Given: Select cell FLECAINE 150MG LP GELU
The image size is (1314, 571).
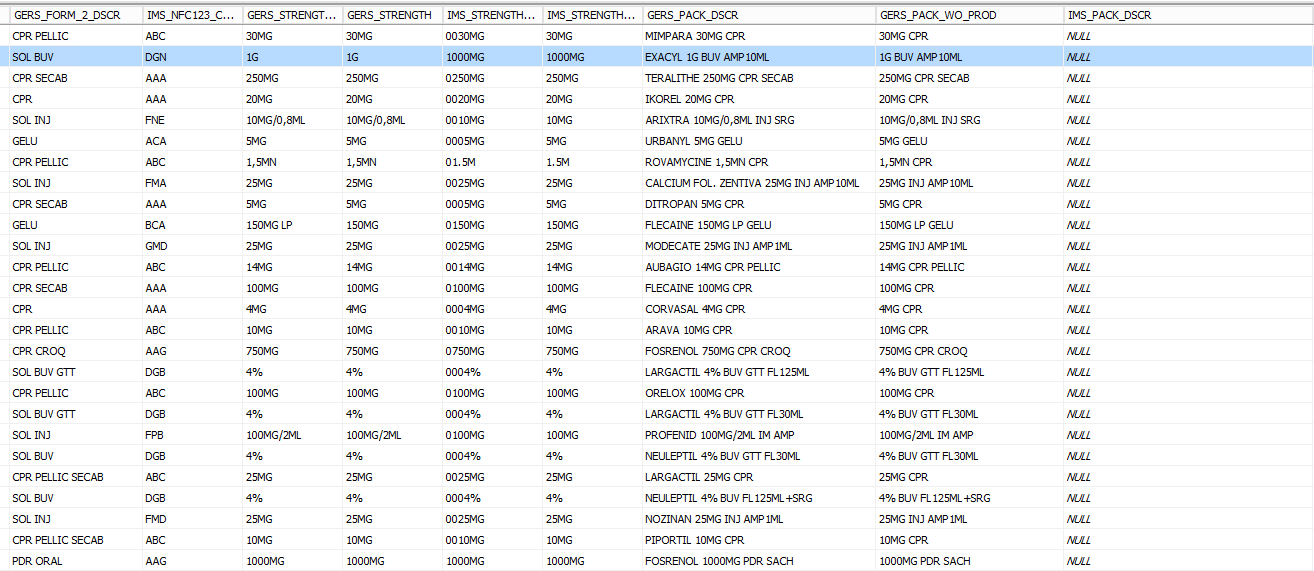Looking at the screenshot, I should (x=759, y=225).
